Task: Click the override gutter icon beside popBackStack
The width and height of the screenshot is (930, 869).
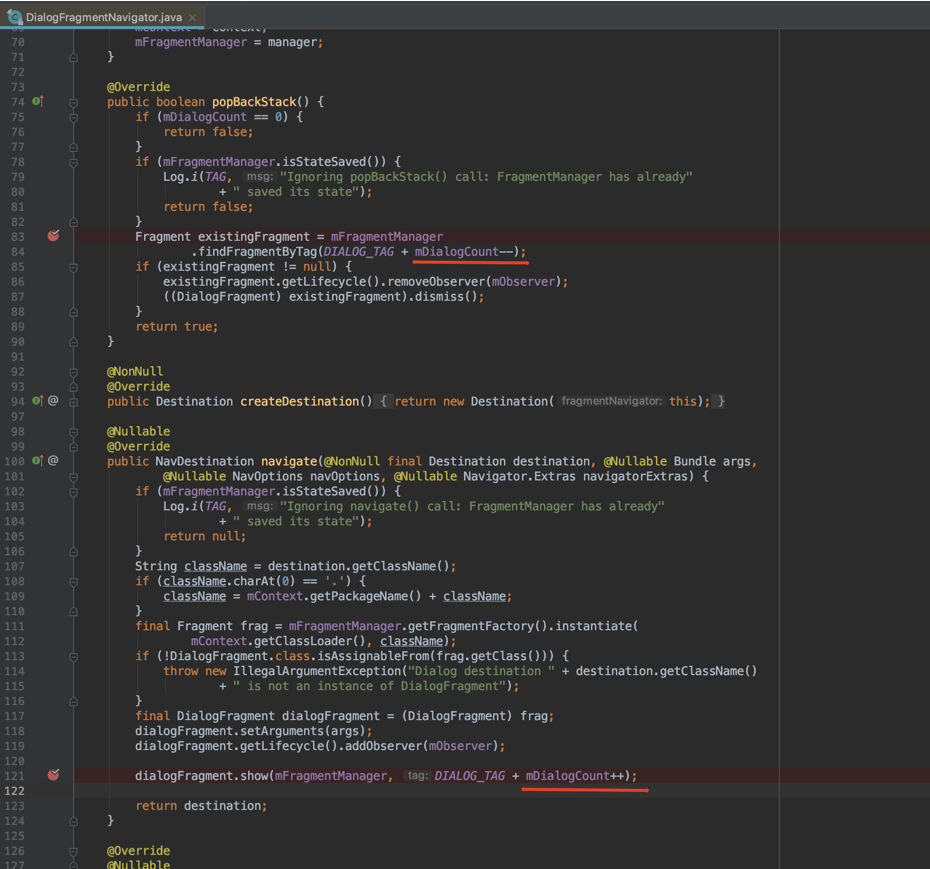Action: point(37,101)
